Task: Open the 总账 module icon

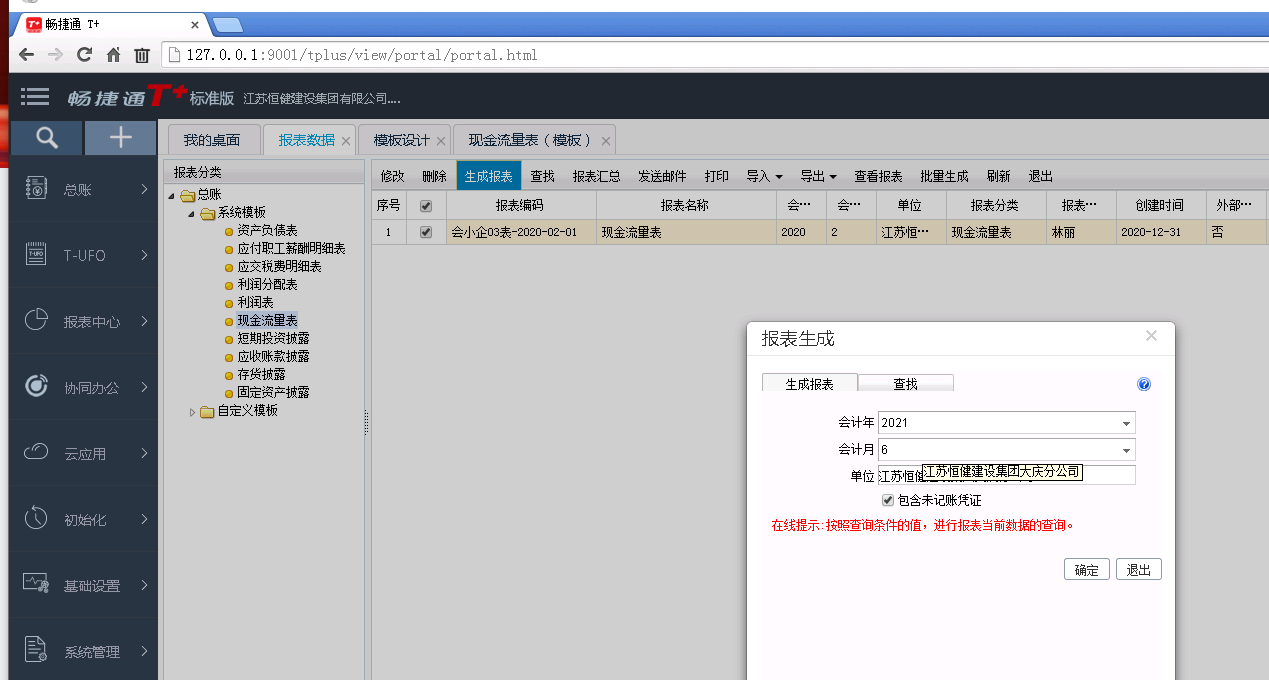Action: (37, 189)
